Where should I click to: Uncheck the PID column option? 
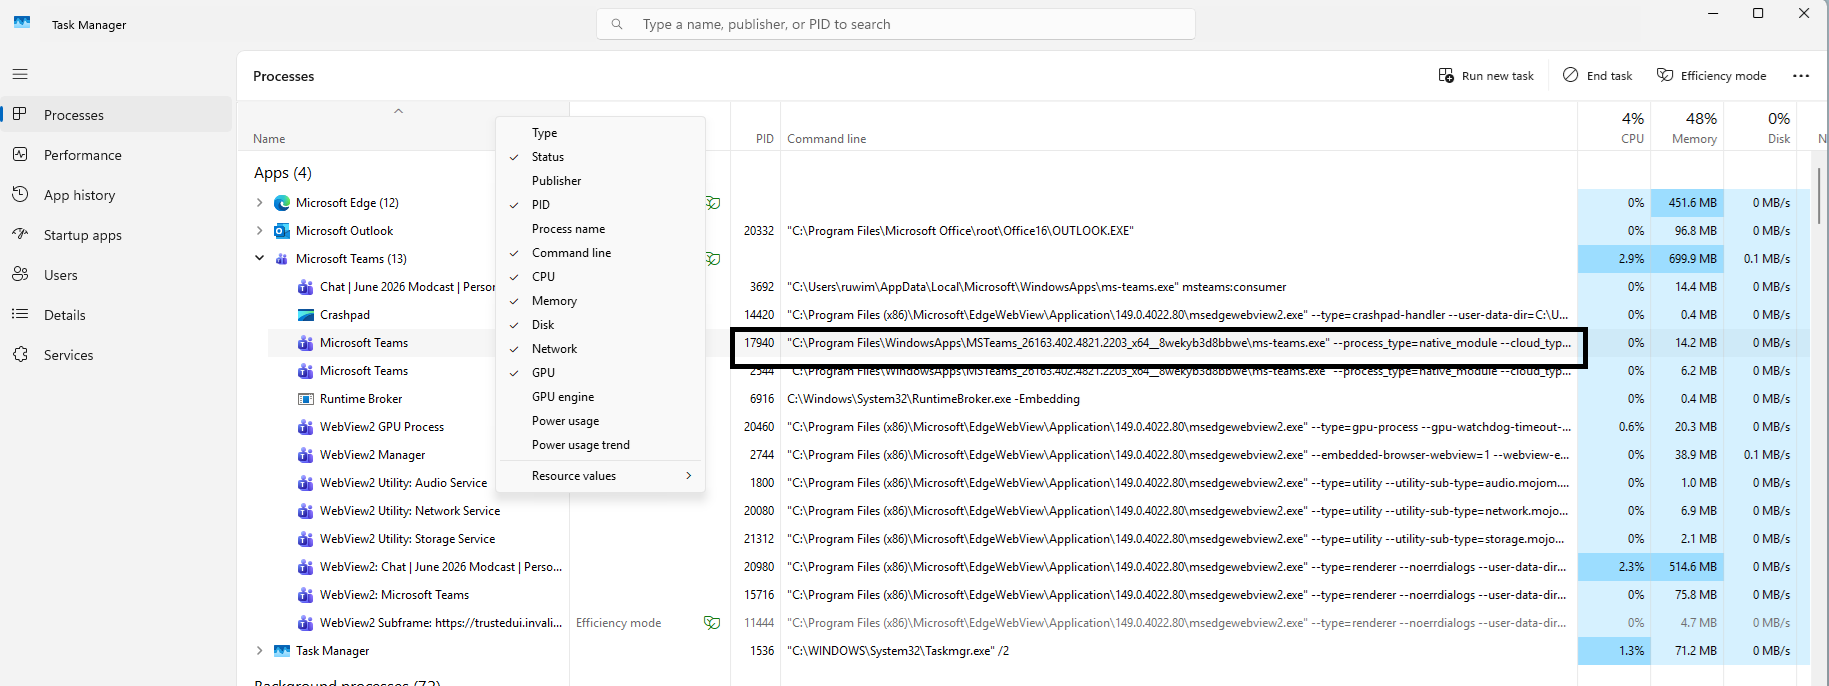coord(600,205)
